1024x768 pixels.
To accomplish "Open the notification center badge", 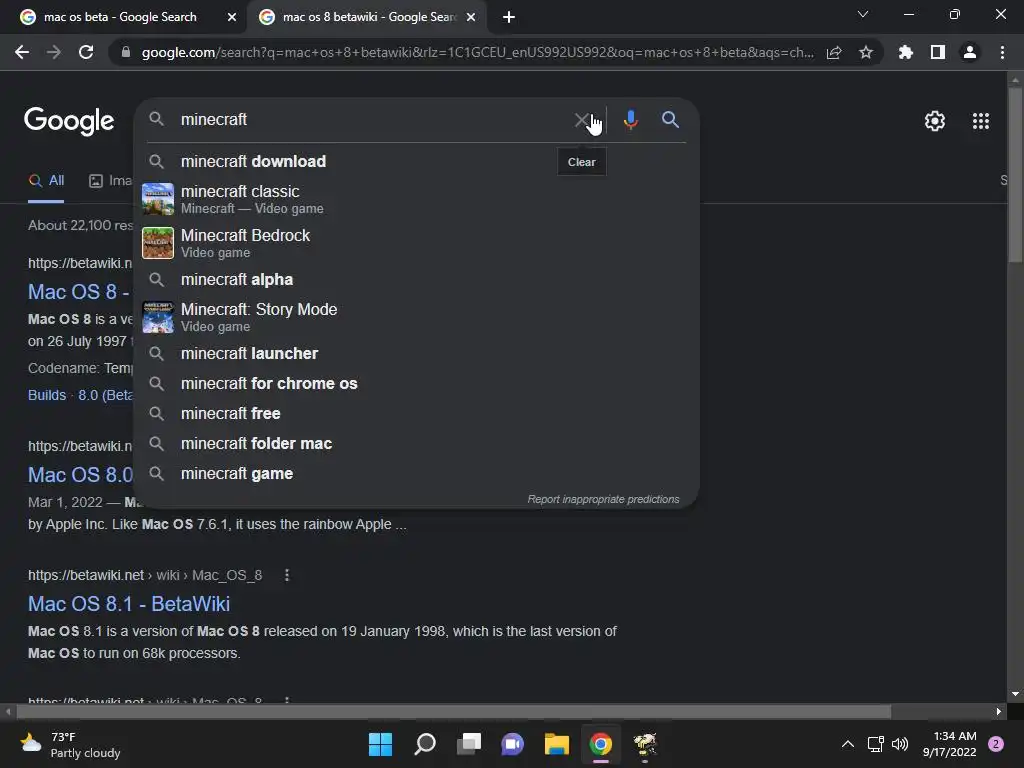I will tap(996, 744).
